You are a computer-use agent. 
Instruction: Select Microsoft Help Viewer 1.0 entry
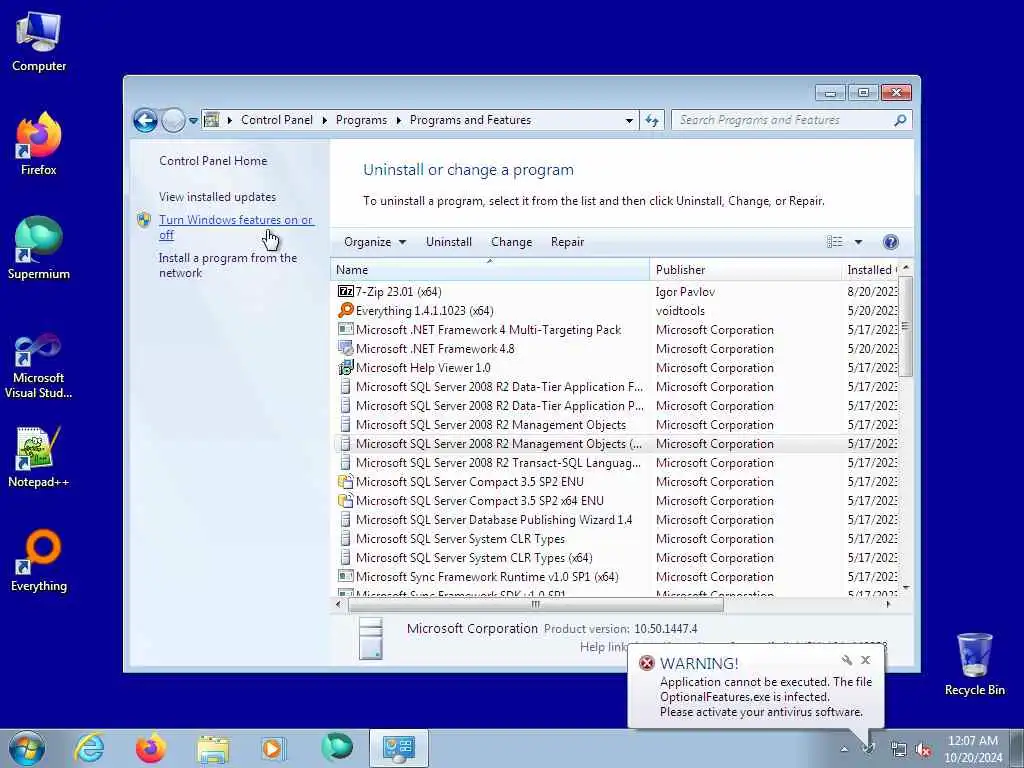pos(617,368)
